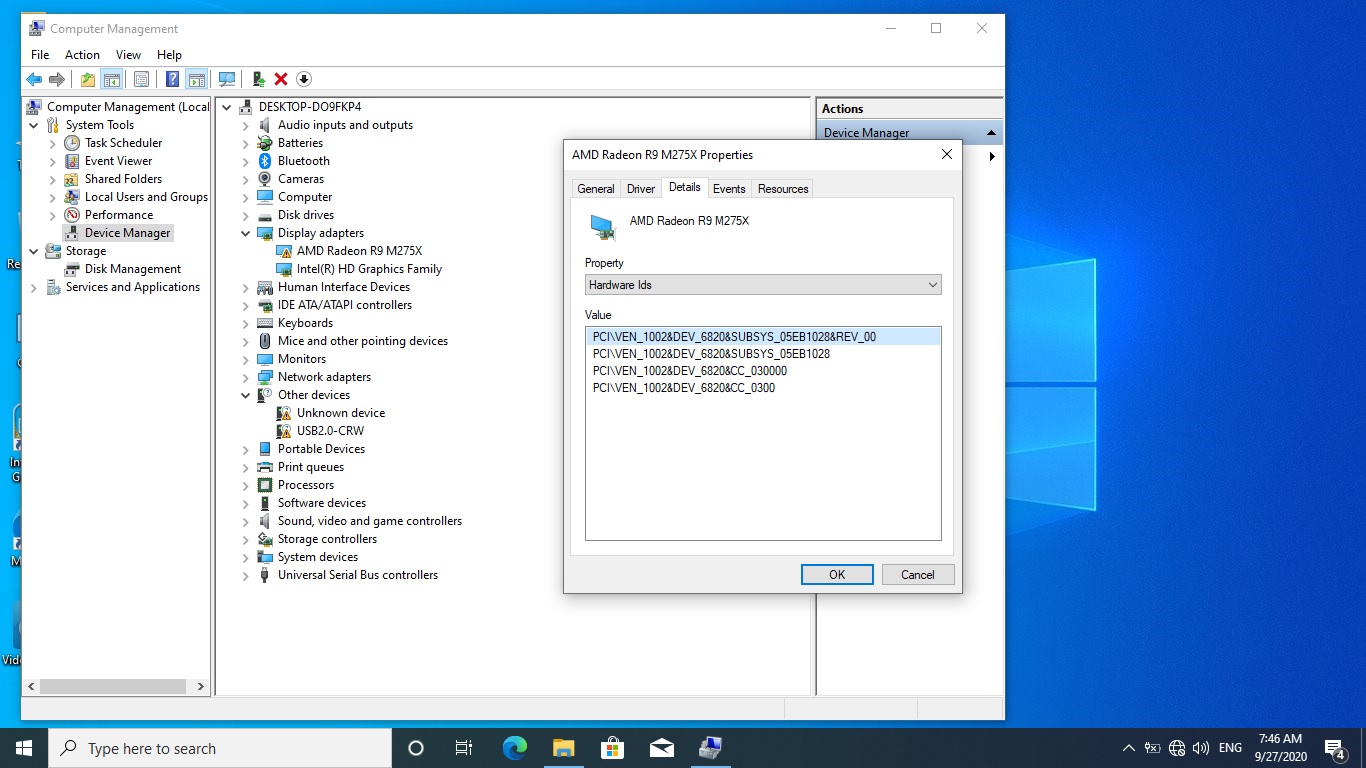
Task: Expand the Network adapters category
Action: [246, 377]
